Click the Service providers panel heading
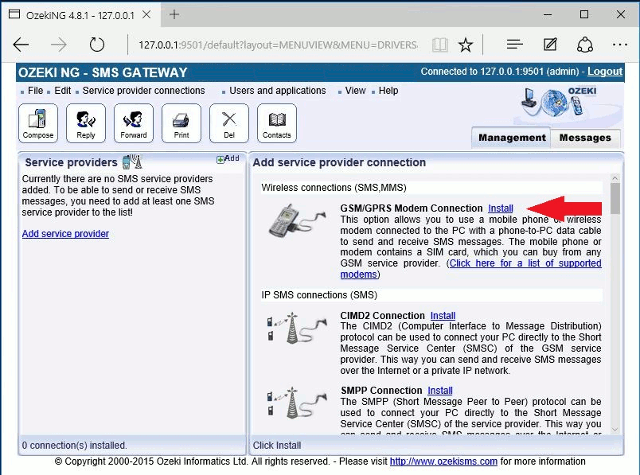640x475 pixels. click(x=71, y=162)
